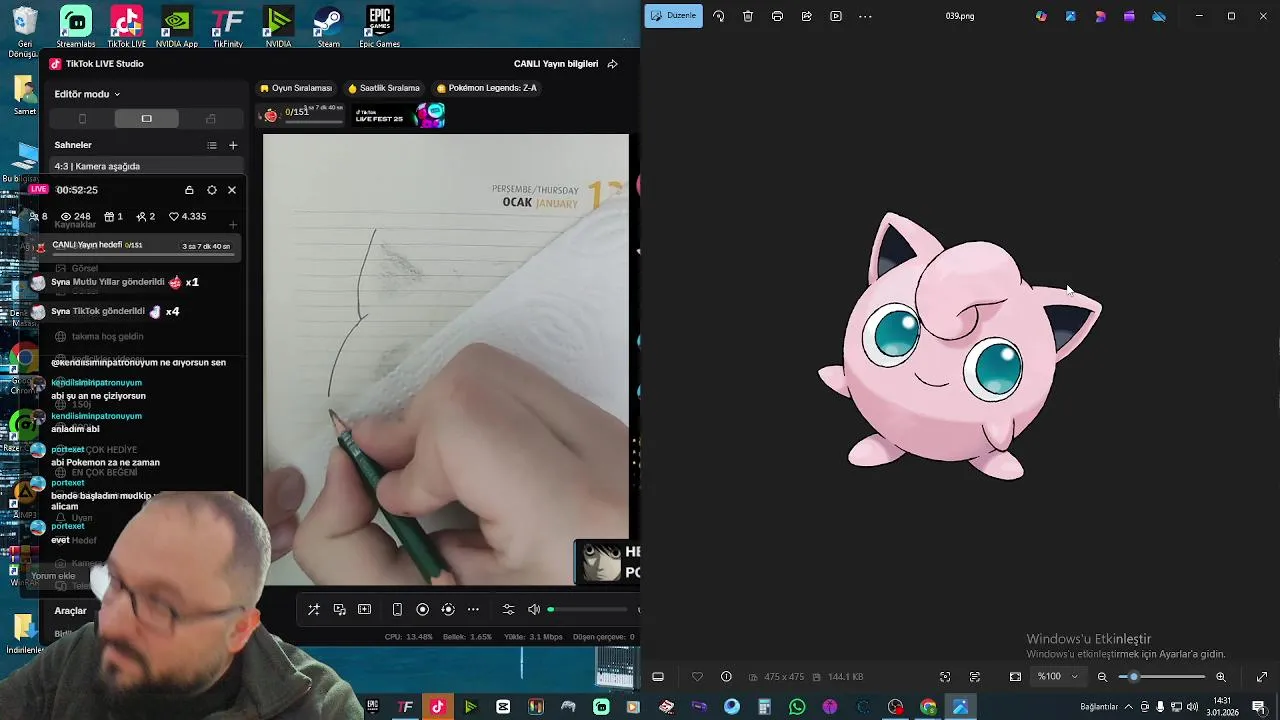This screenshot has width=1280, height=720.
Task: Zoom out the image in Photos
Action: [1103, 677]
